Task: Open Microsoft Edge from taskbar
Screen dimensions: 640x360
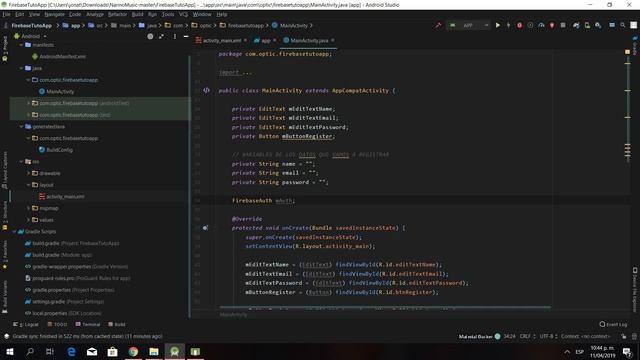Action: 71,351
